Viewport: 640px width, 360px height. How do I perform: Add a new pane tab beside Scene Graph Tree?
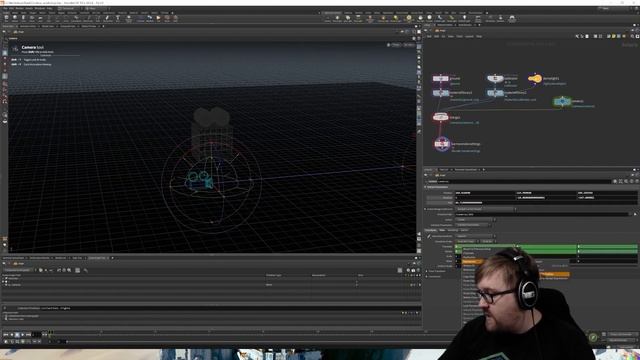(113, 258)
